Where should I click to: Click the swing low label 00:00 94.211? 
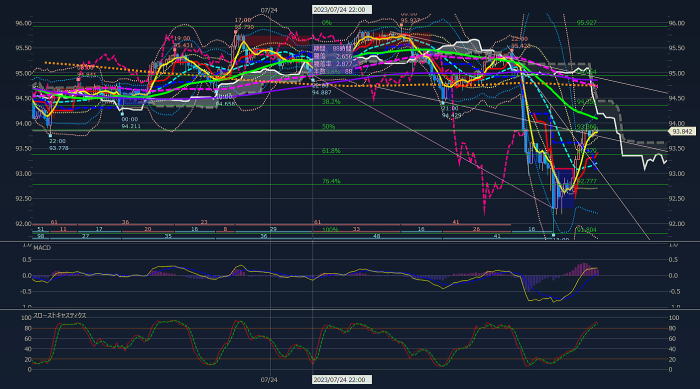pos(131,123)
